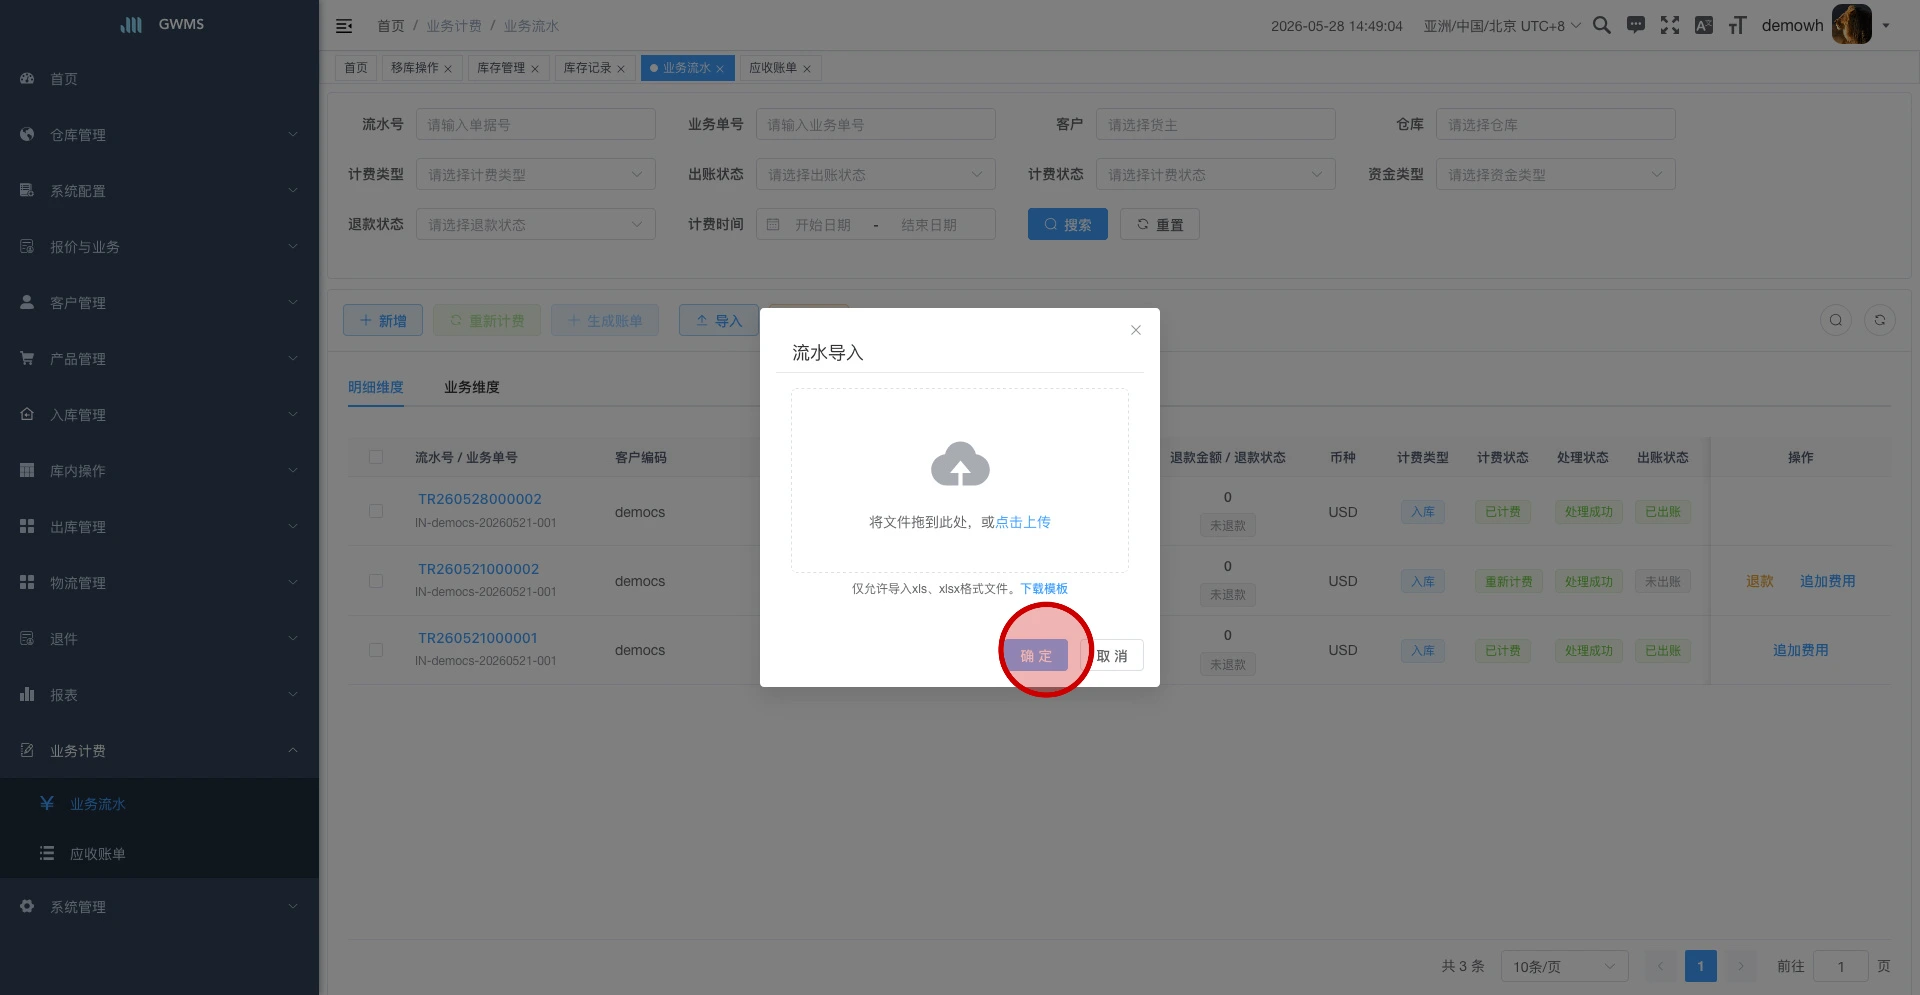Select the 明细维度 tab
The width and height of the screenshot is (1920, 995).
point(376,387)
